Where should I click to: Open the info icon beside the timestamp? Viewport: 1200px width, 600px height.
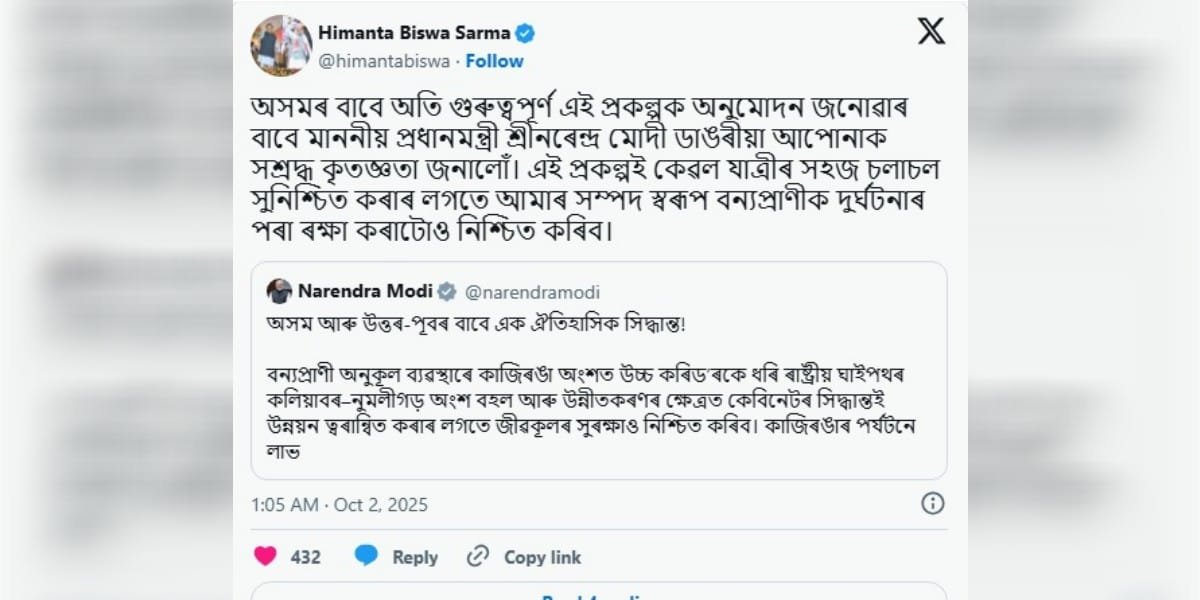click(x=932, y=503)
